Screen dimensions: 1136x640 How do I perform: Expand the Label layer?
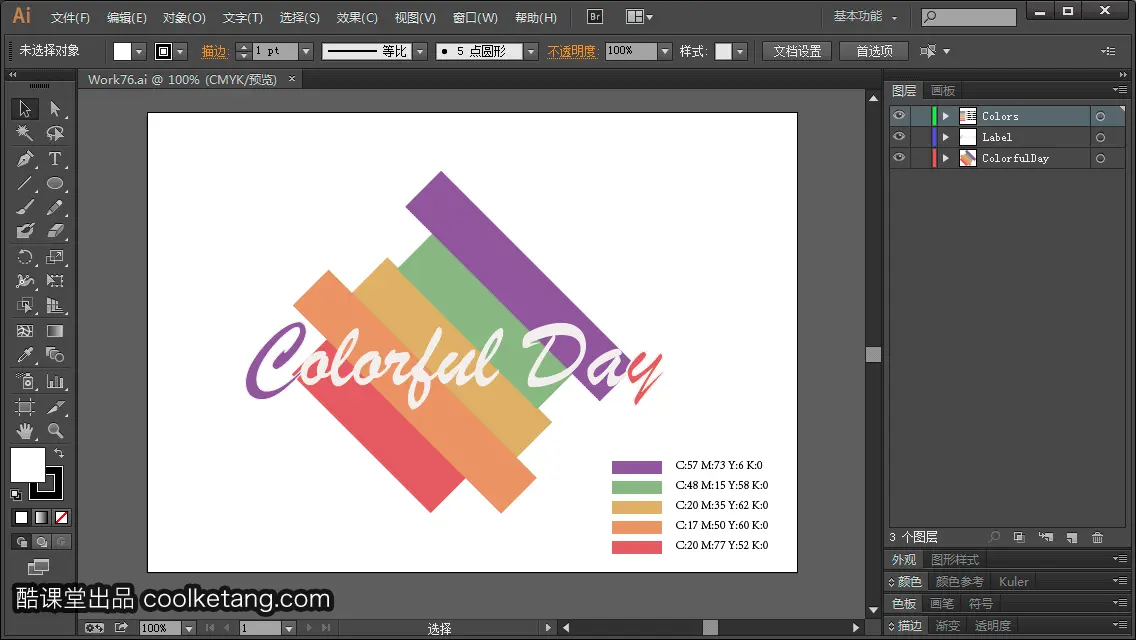[x=945, y=137]
